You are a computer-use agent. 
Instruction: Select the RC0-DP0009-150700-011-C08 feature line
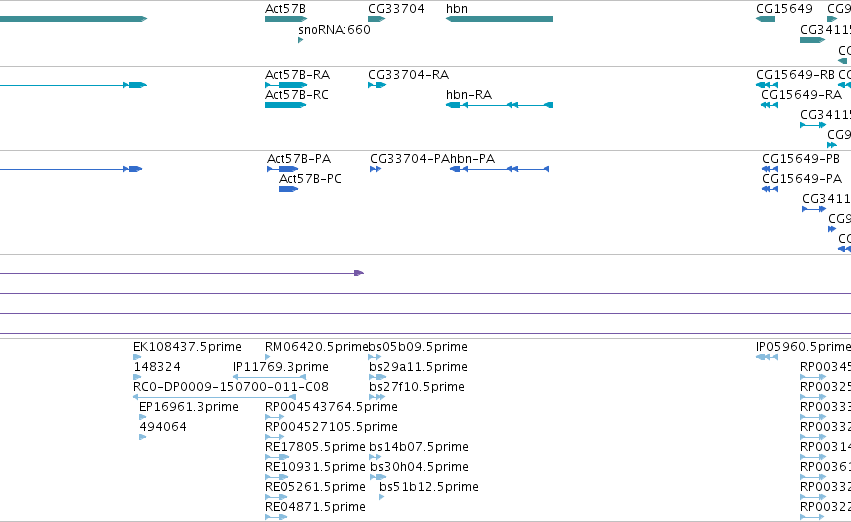pyautogui.click(x=214, y=397)
